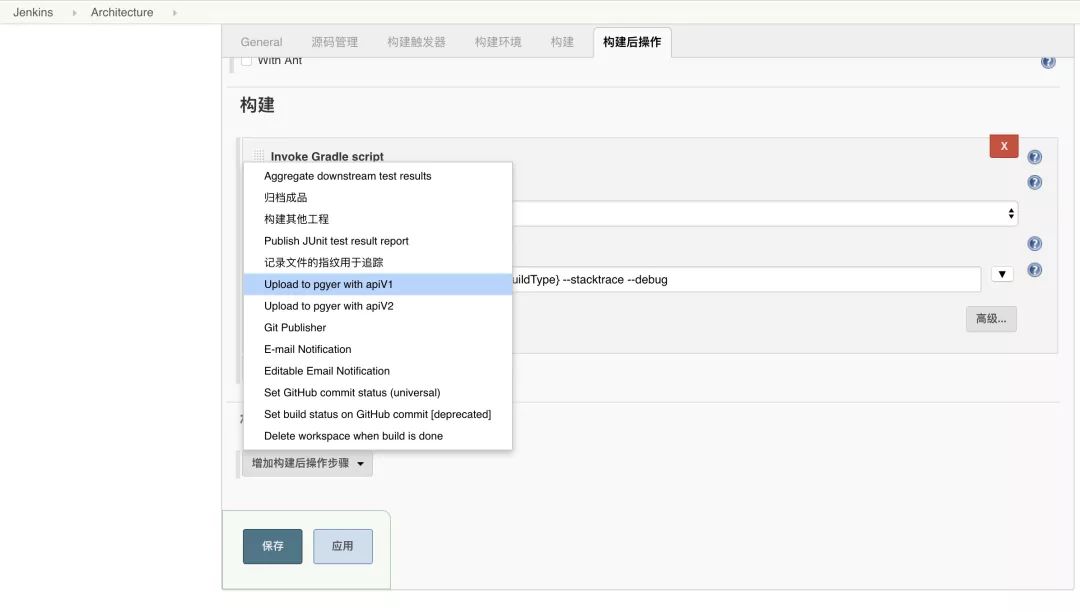Toggle the With Ant checkbox
The width and height of the screenshot is (1080, 612).
247,61
